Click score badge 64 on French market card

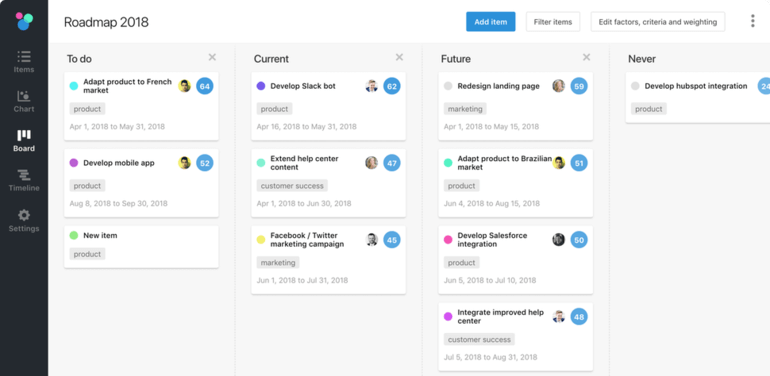click(205, 86)
